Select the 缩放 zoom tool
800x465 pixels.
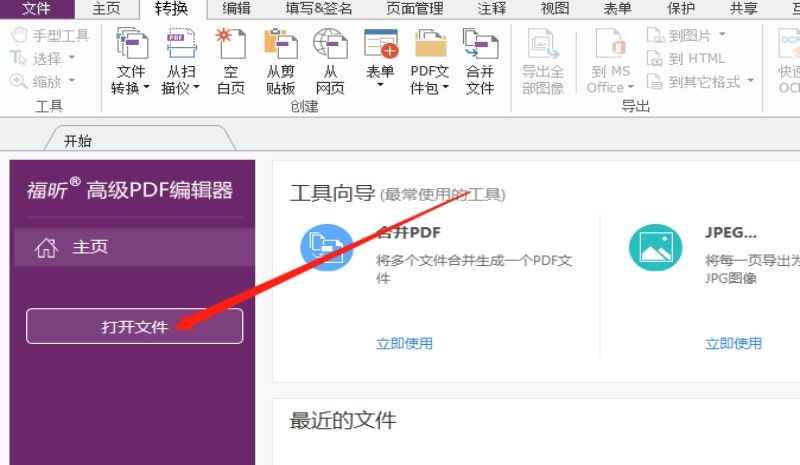[x=36, y=81]
